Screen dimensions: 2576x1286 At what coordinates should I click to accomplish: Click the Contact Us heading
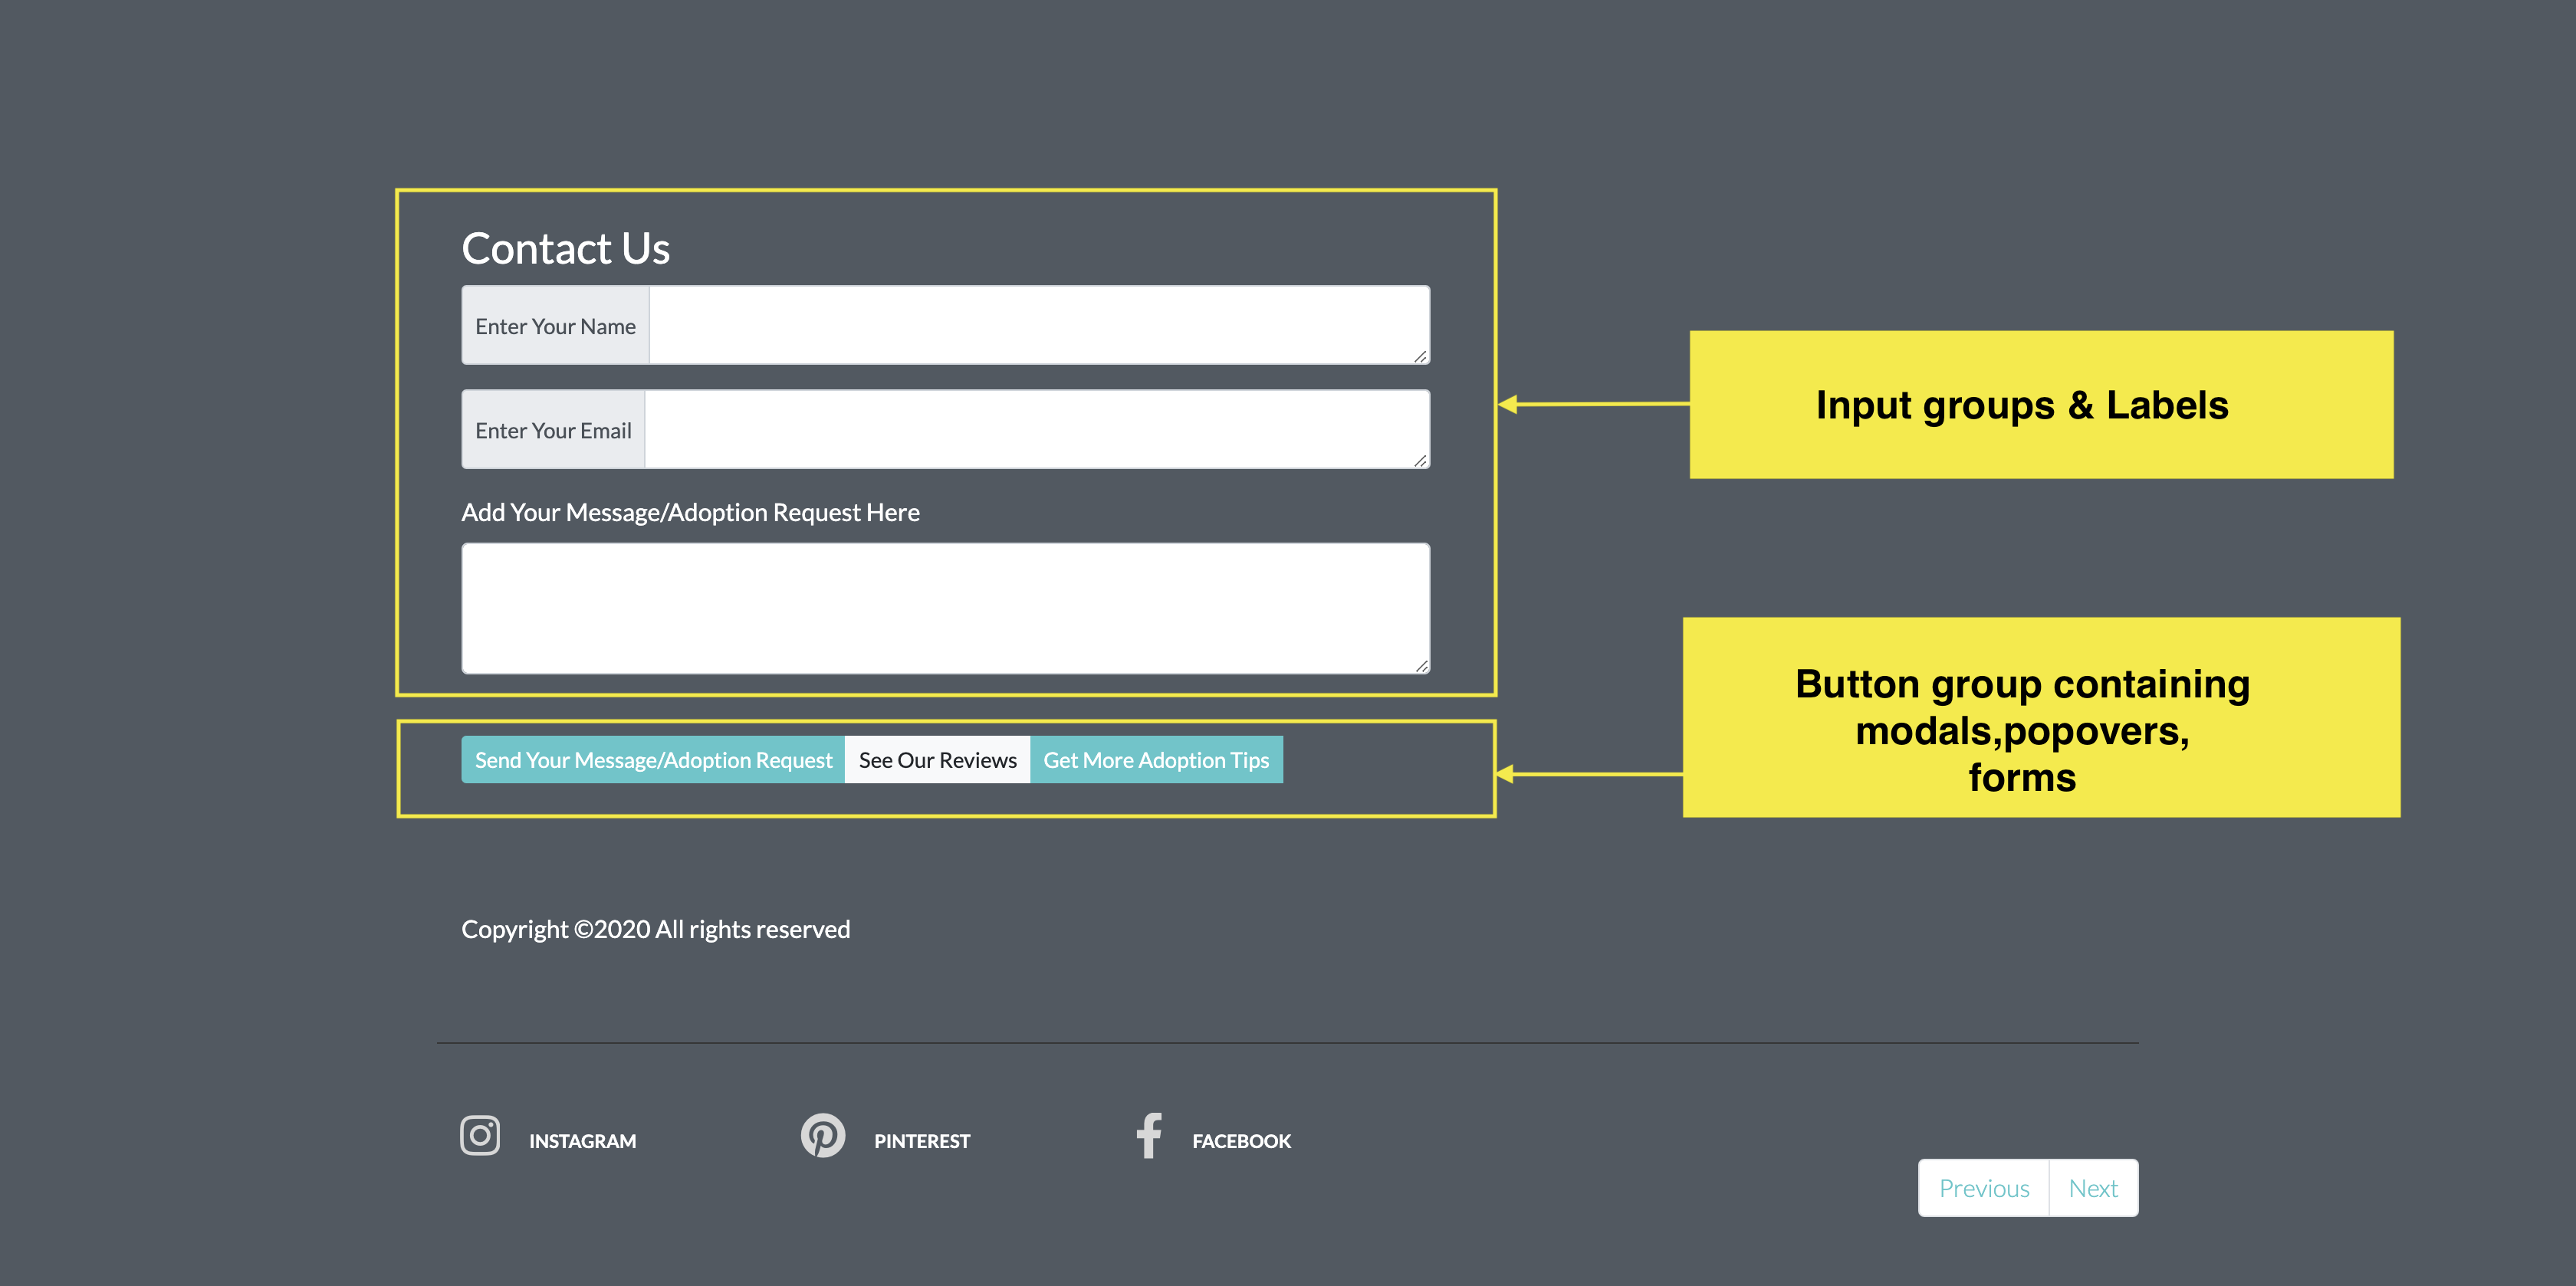tap(565, 248)
